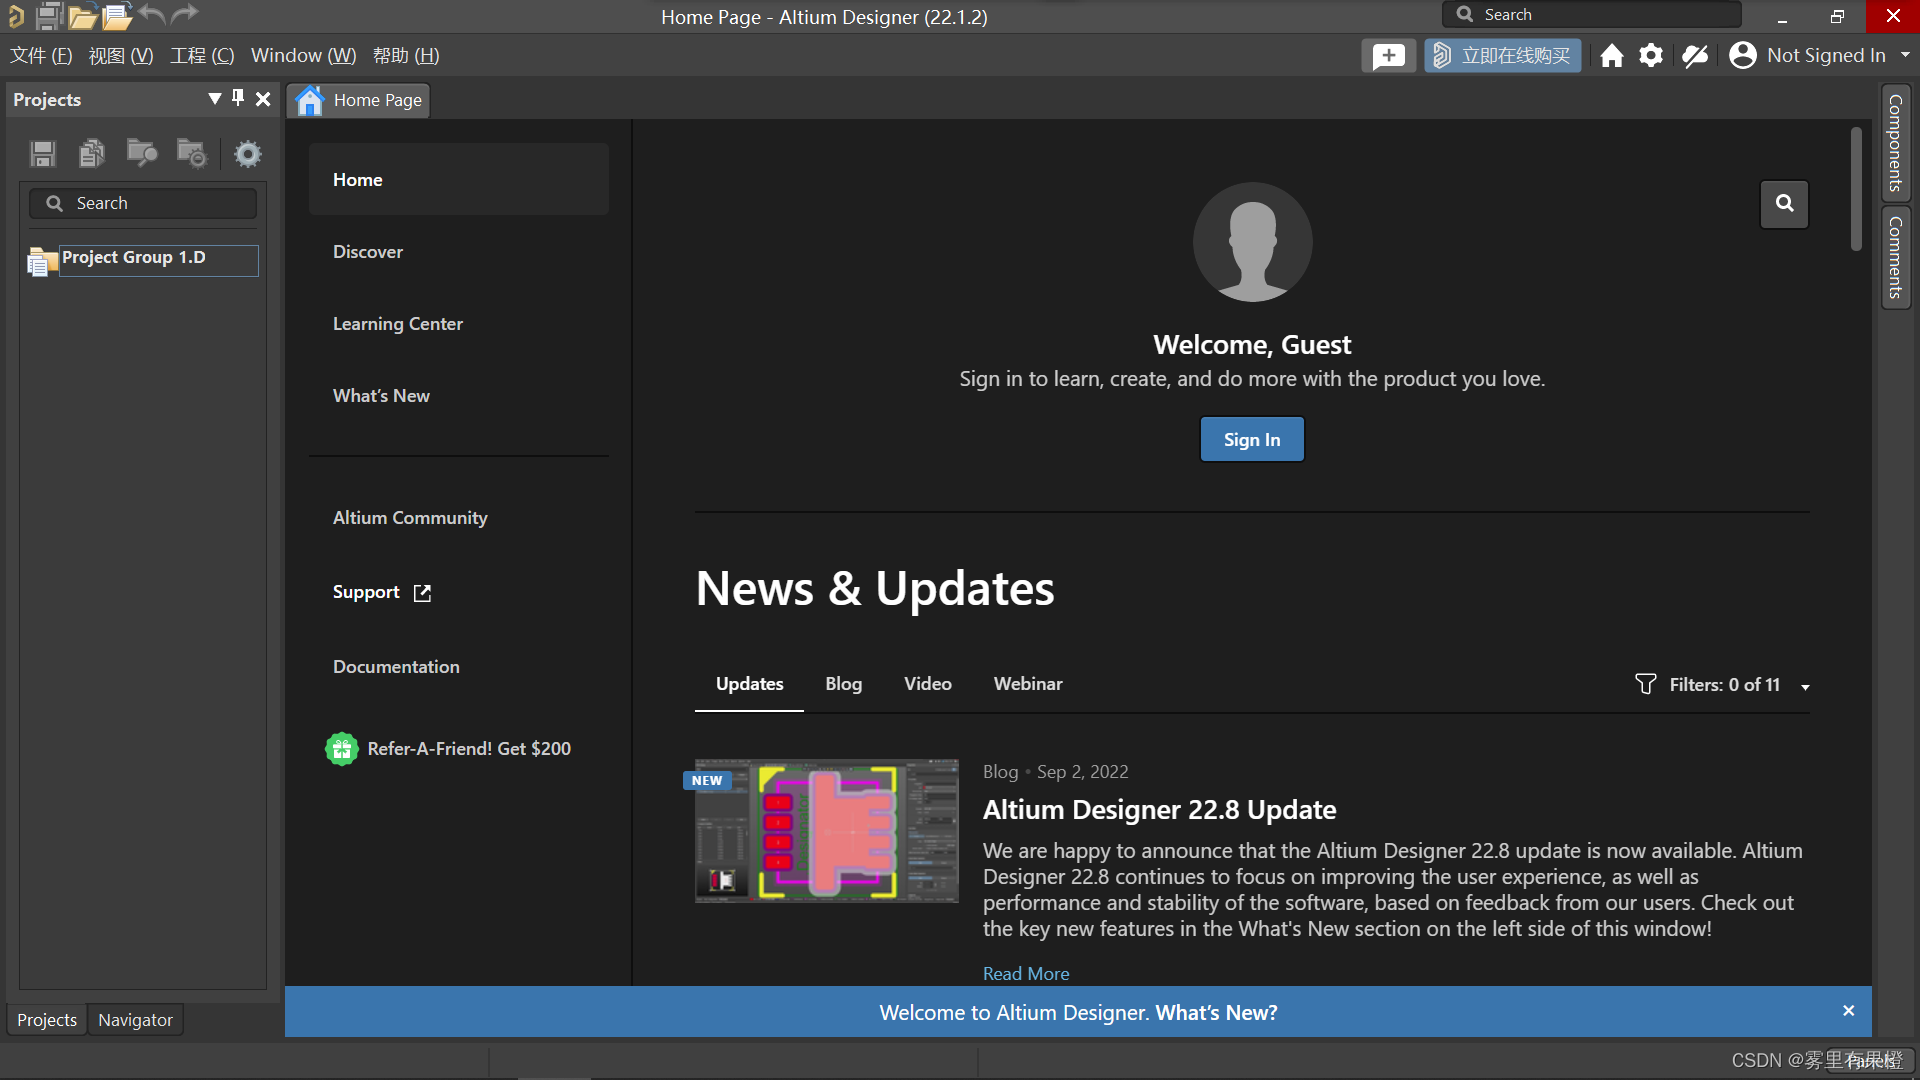Pin the Projects panel
The height and width of the screenshot is (1080, 1920).
(x=238, y=98)
